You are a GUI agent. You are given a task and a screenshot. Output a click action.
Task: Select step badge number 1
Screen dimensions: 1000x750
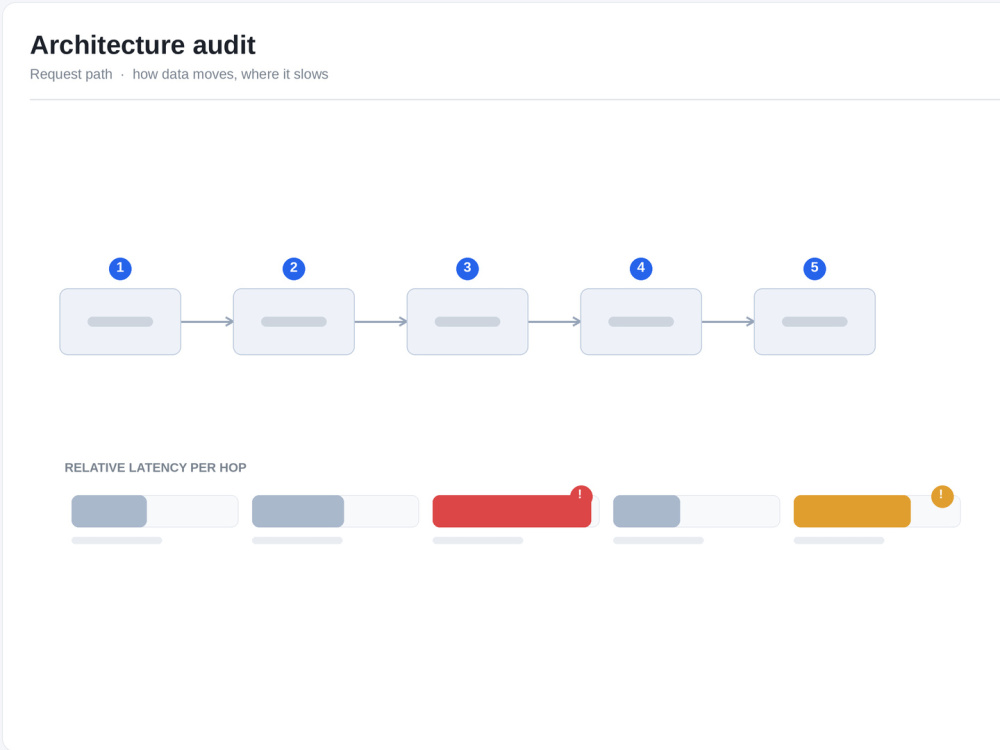(120, 268)
